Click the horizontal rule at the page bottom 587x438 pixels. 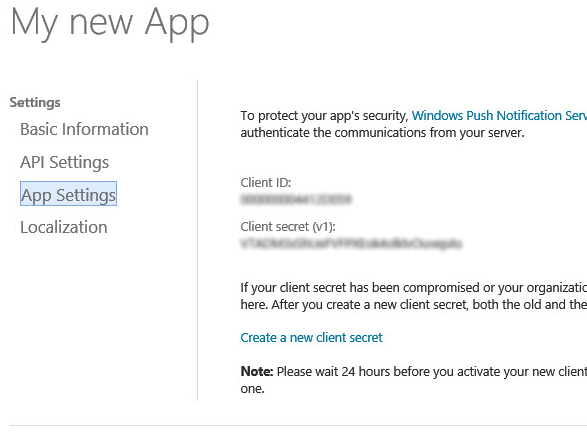[298, 425]
